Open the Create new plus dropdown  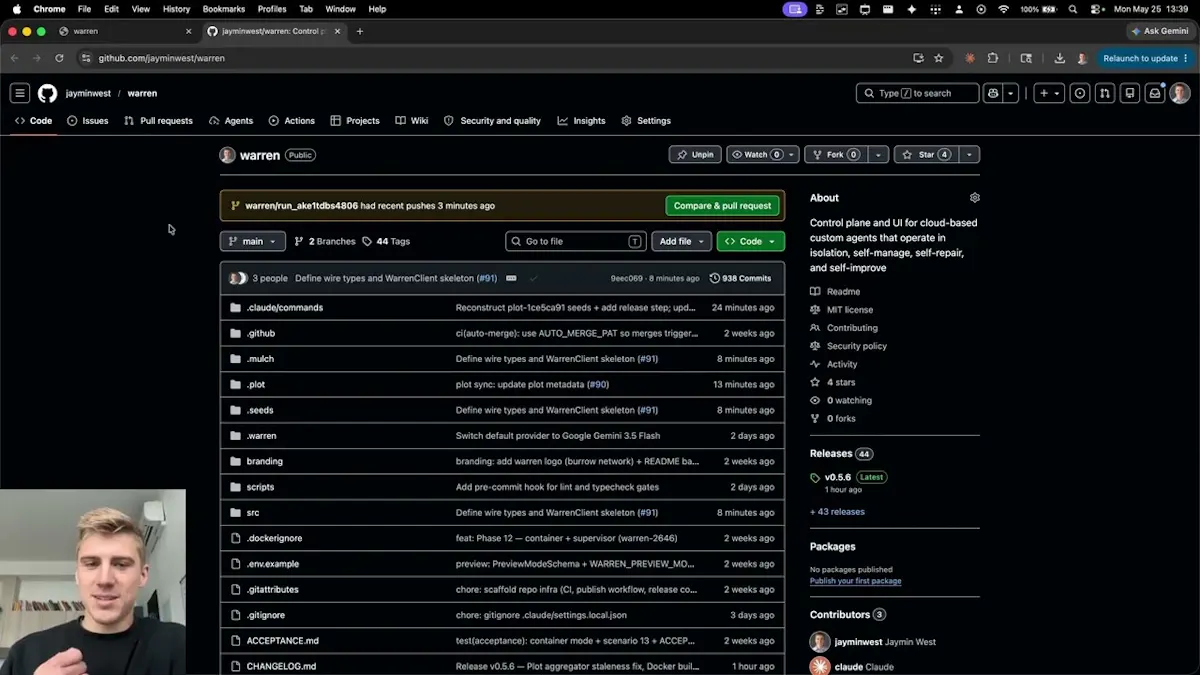(1049, 93)
